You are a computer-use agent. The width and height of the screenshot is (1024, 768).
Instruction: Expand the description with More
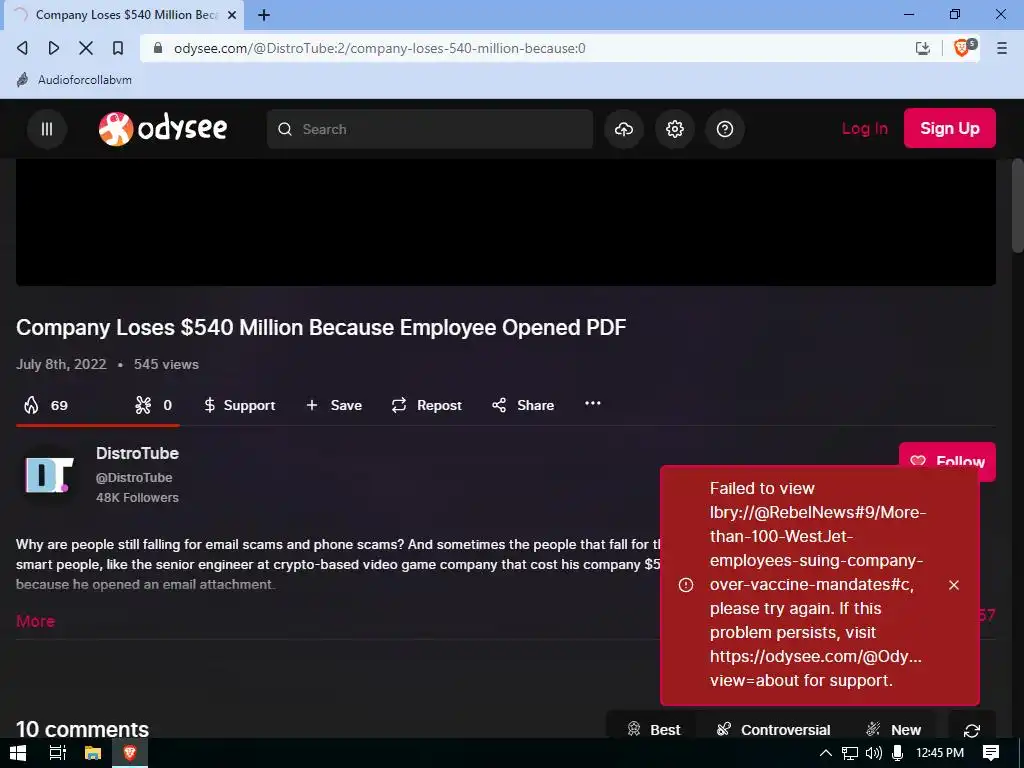click(x=35, y=621)
